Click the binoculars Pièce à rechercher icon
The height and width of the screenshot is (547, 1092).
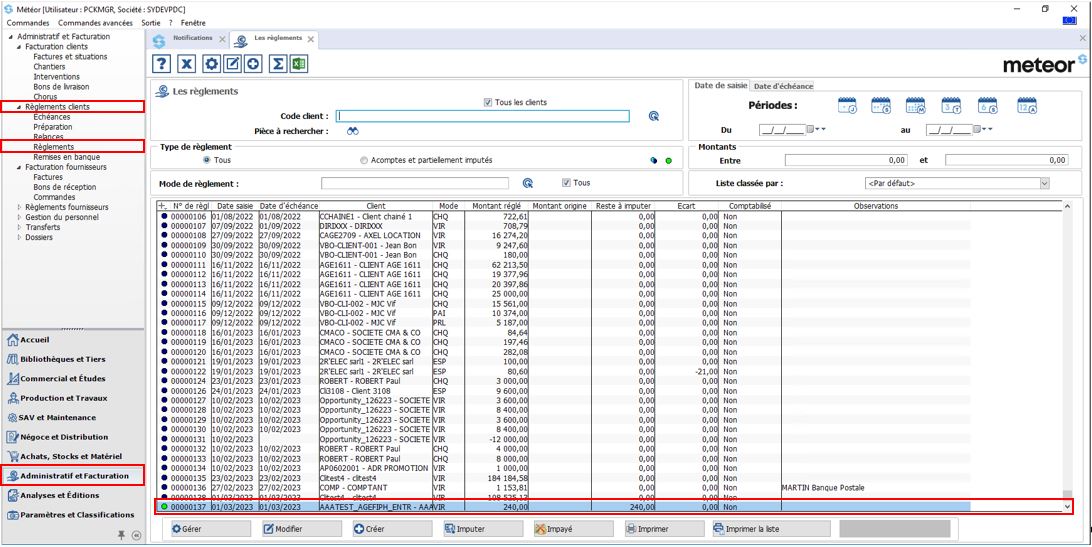pos(352,131)
